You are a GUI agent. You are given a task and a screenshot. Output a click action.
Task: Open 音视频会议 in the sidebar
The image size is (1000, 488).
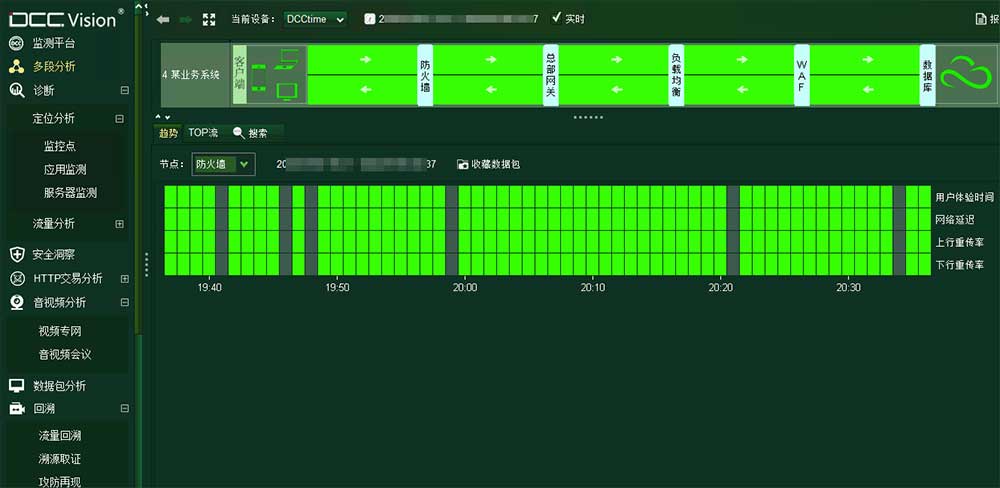click(x=65, y=354)
